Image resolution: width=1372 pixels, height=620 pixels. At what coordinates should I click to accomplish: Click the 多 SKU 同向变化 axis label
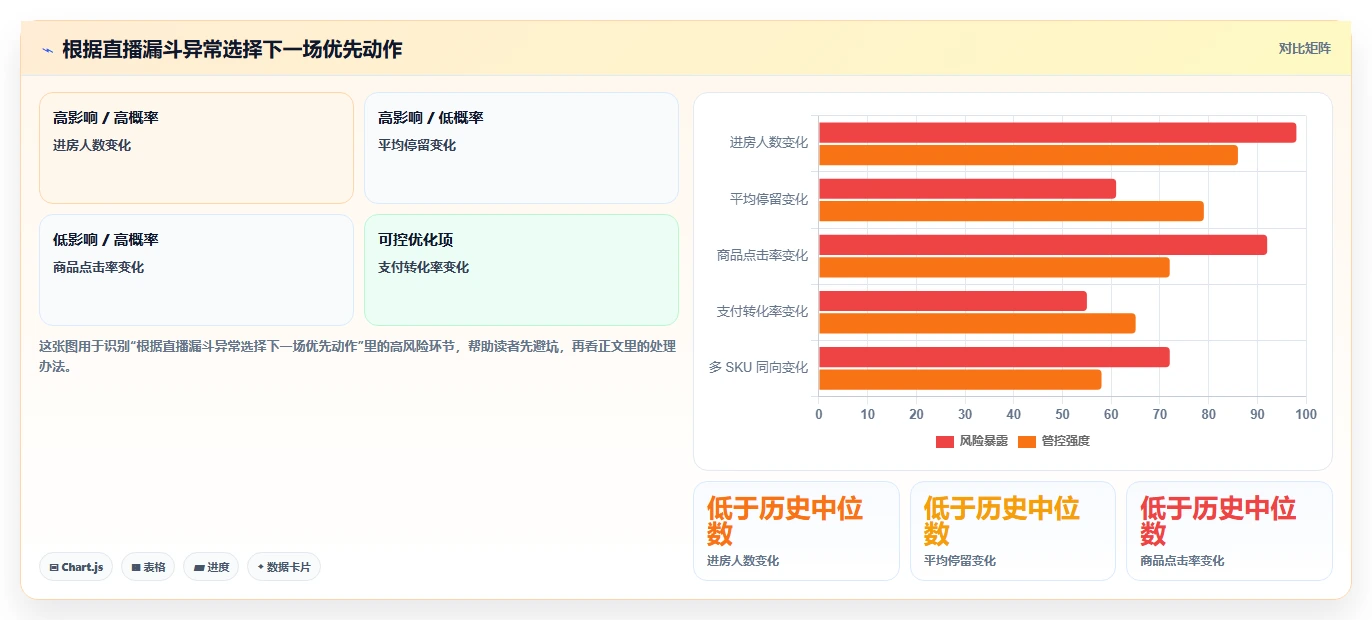coord(758,368)
